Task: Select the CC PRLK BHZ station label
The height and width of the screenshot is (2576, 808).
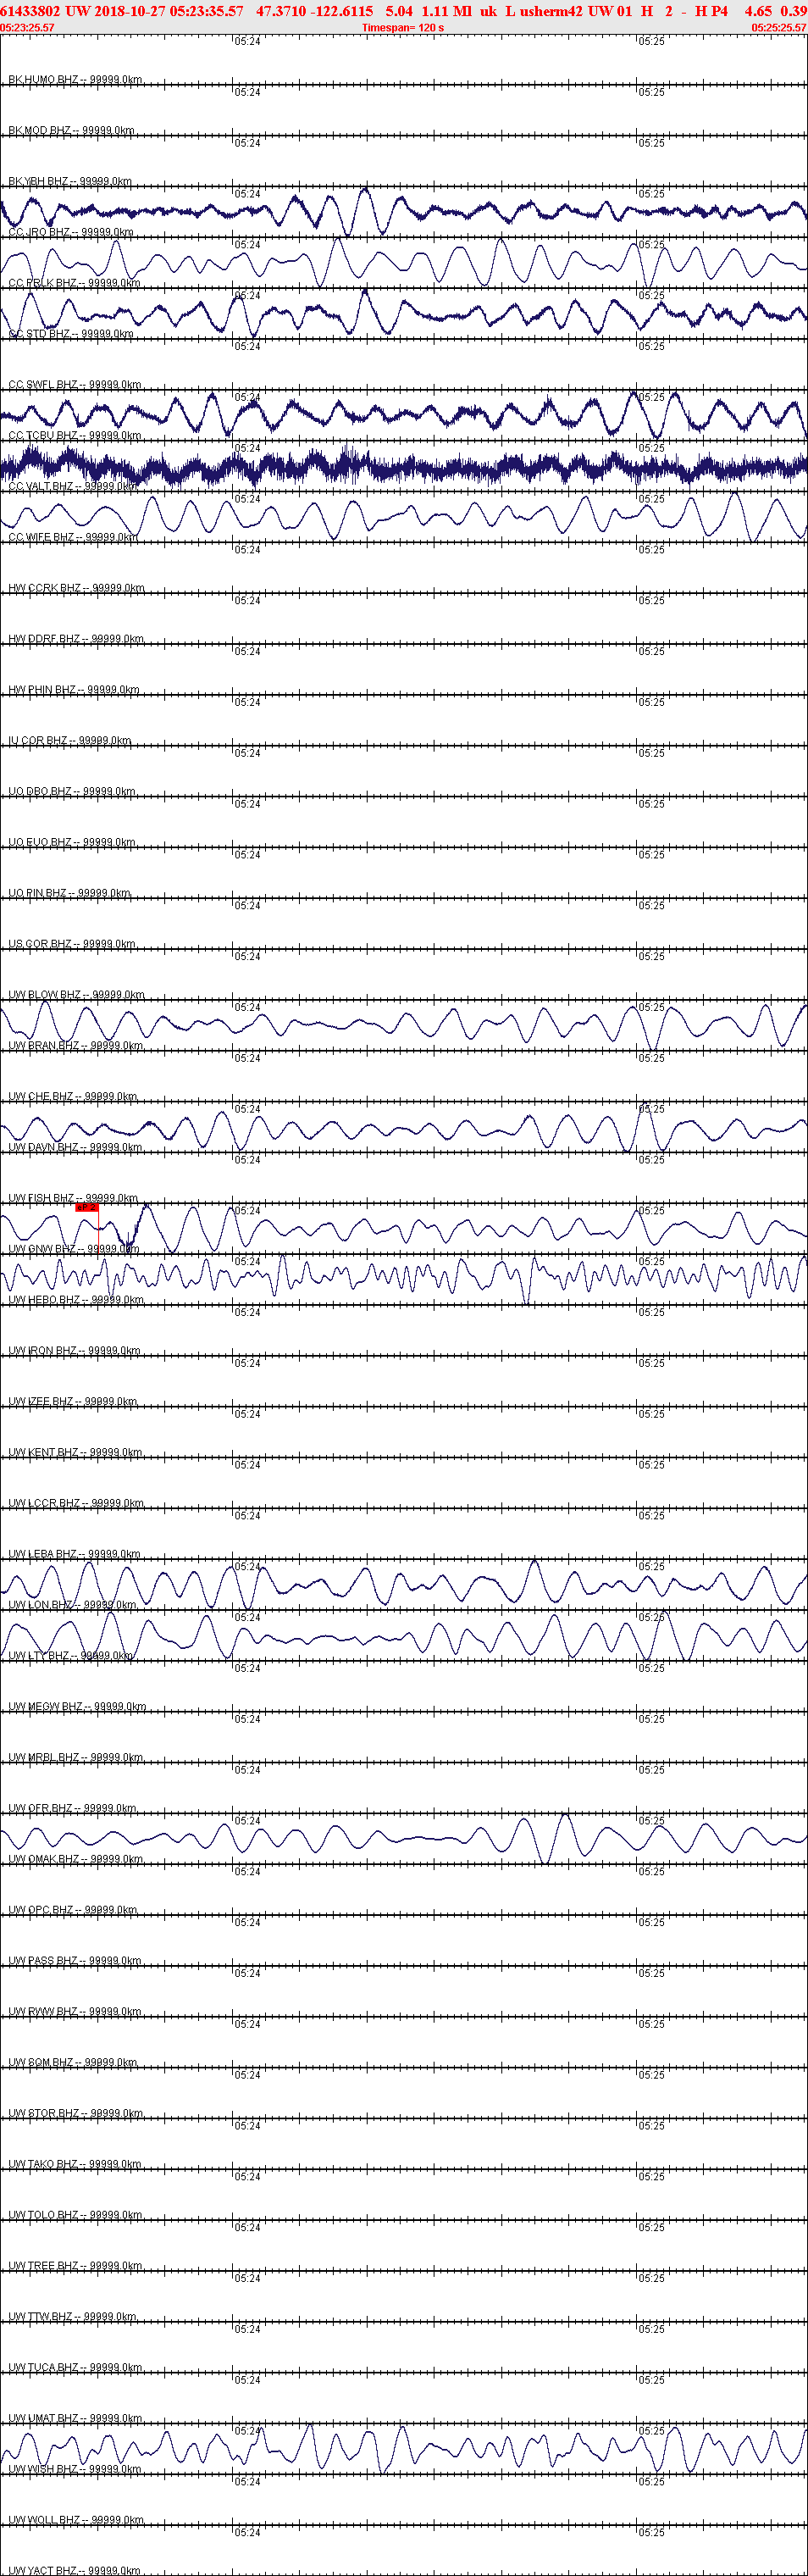Action: tap(74, 284)
